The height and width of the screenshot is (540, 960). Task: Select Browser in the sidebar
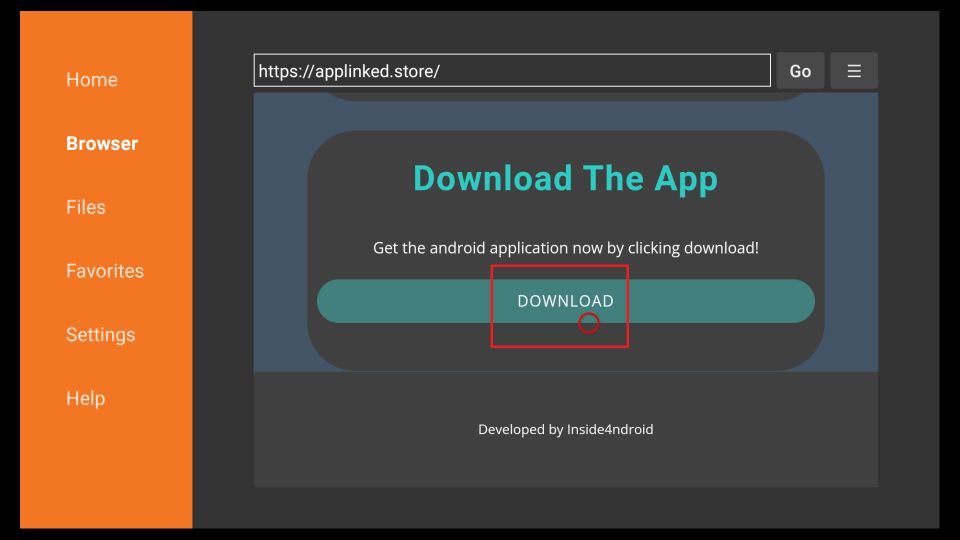102,143
